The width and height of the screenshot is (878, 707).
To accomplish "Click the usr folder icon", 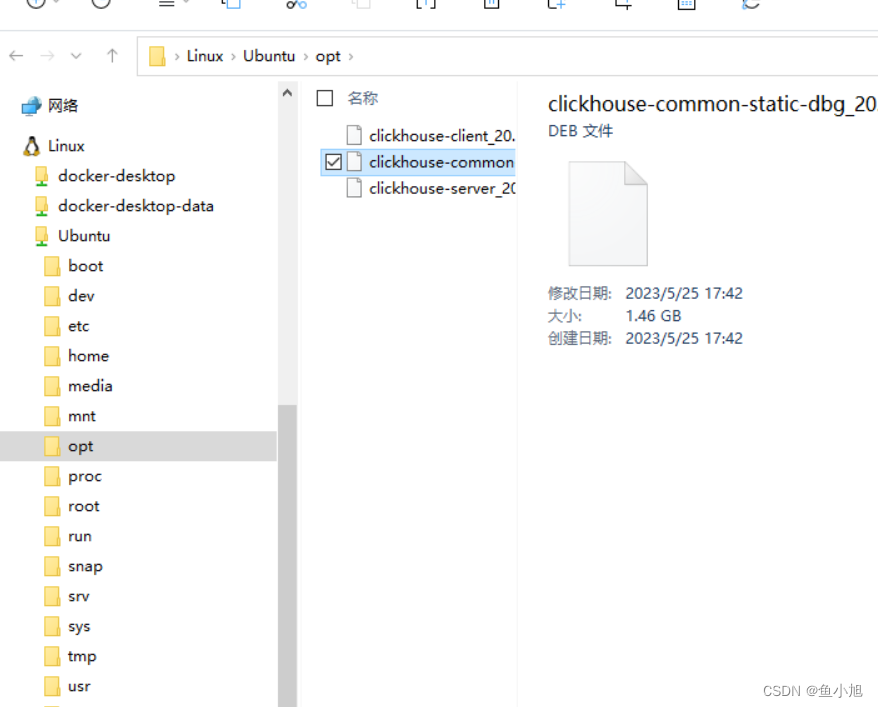I will point(52,686).
